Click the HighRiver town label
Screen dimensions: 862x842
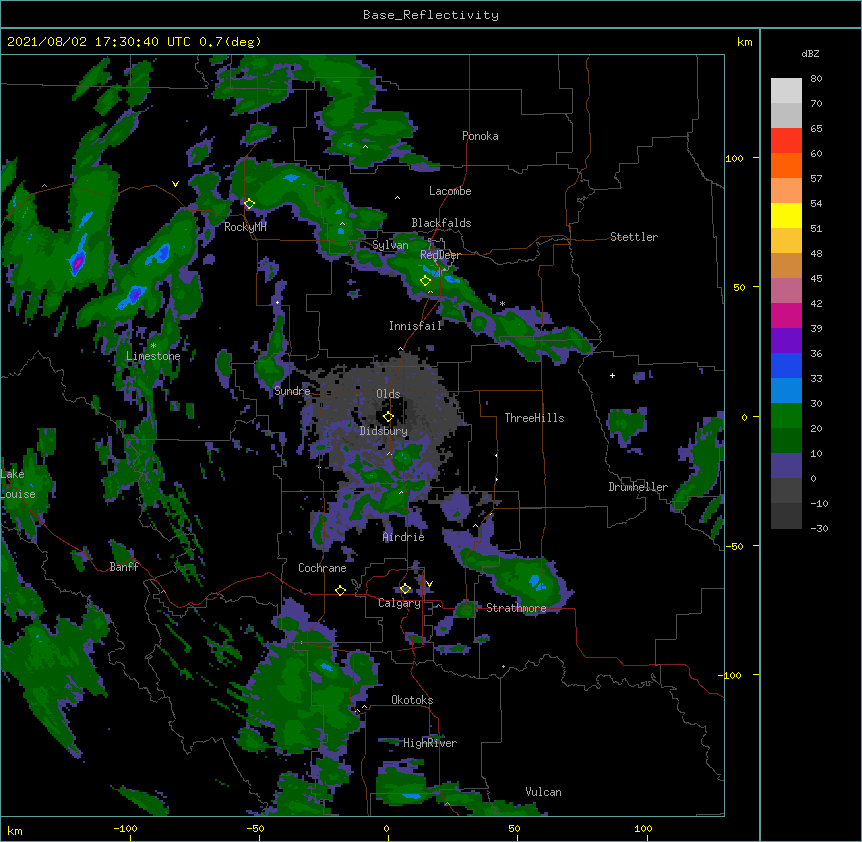tap(430, 743)
